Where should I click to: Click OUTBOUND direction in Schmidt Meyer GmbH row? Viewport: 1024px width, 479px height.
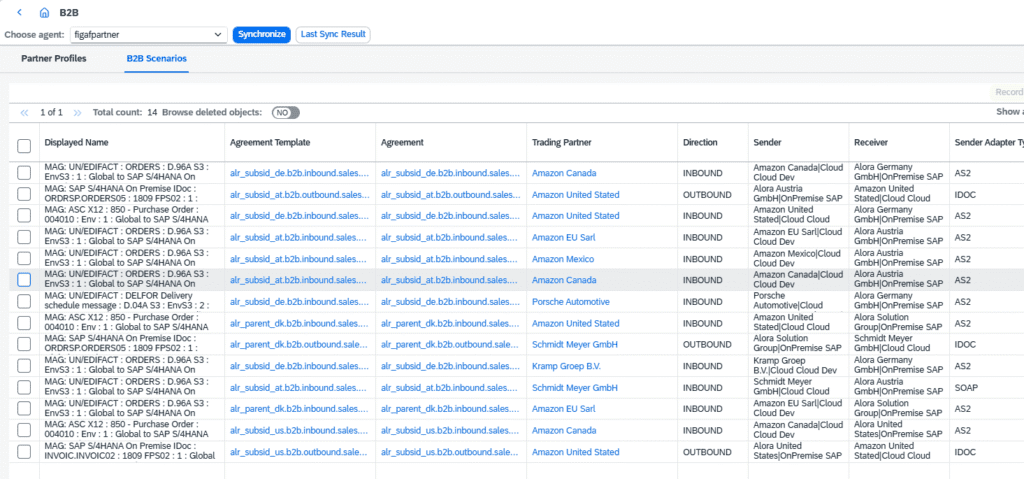click(707, 344)
